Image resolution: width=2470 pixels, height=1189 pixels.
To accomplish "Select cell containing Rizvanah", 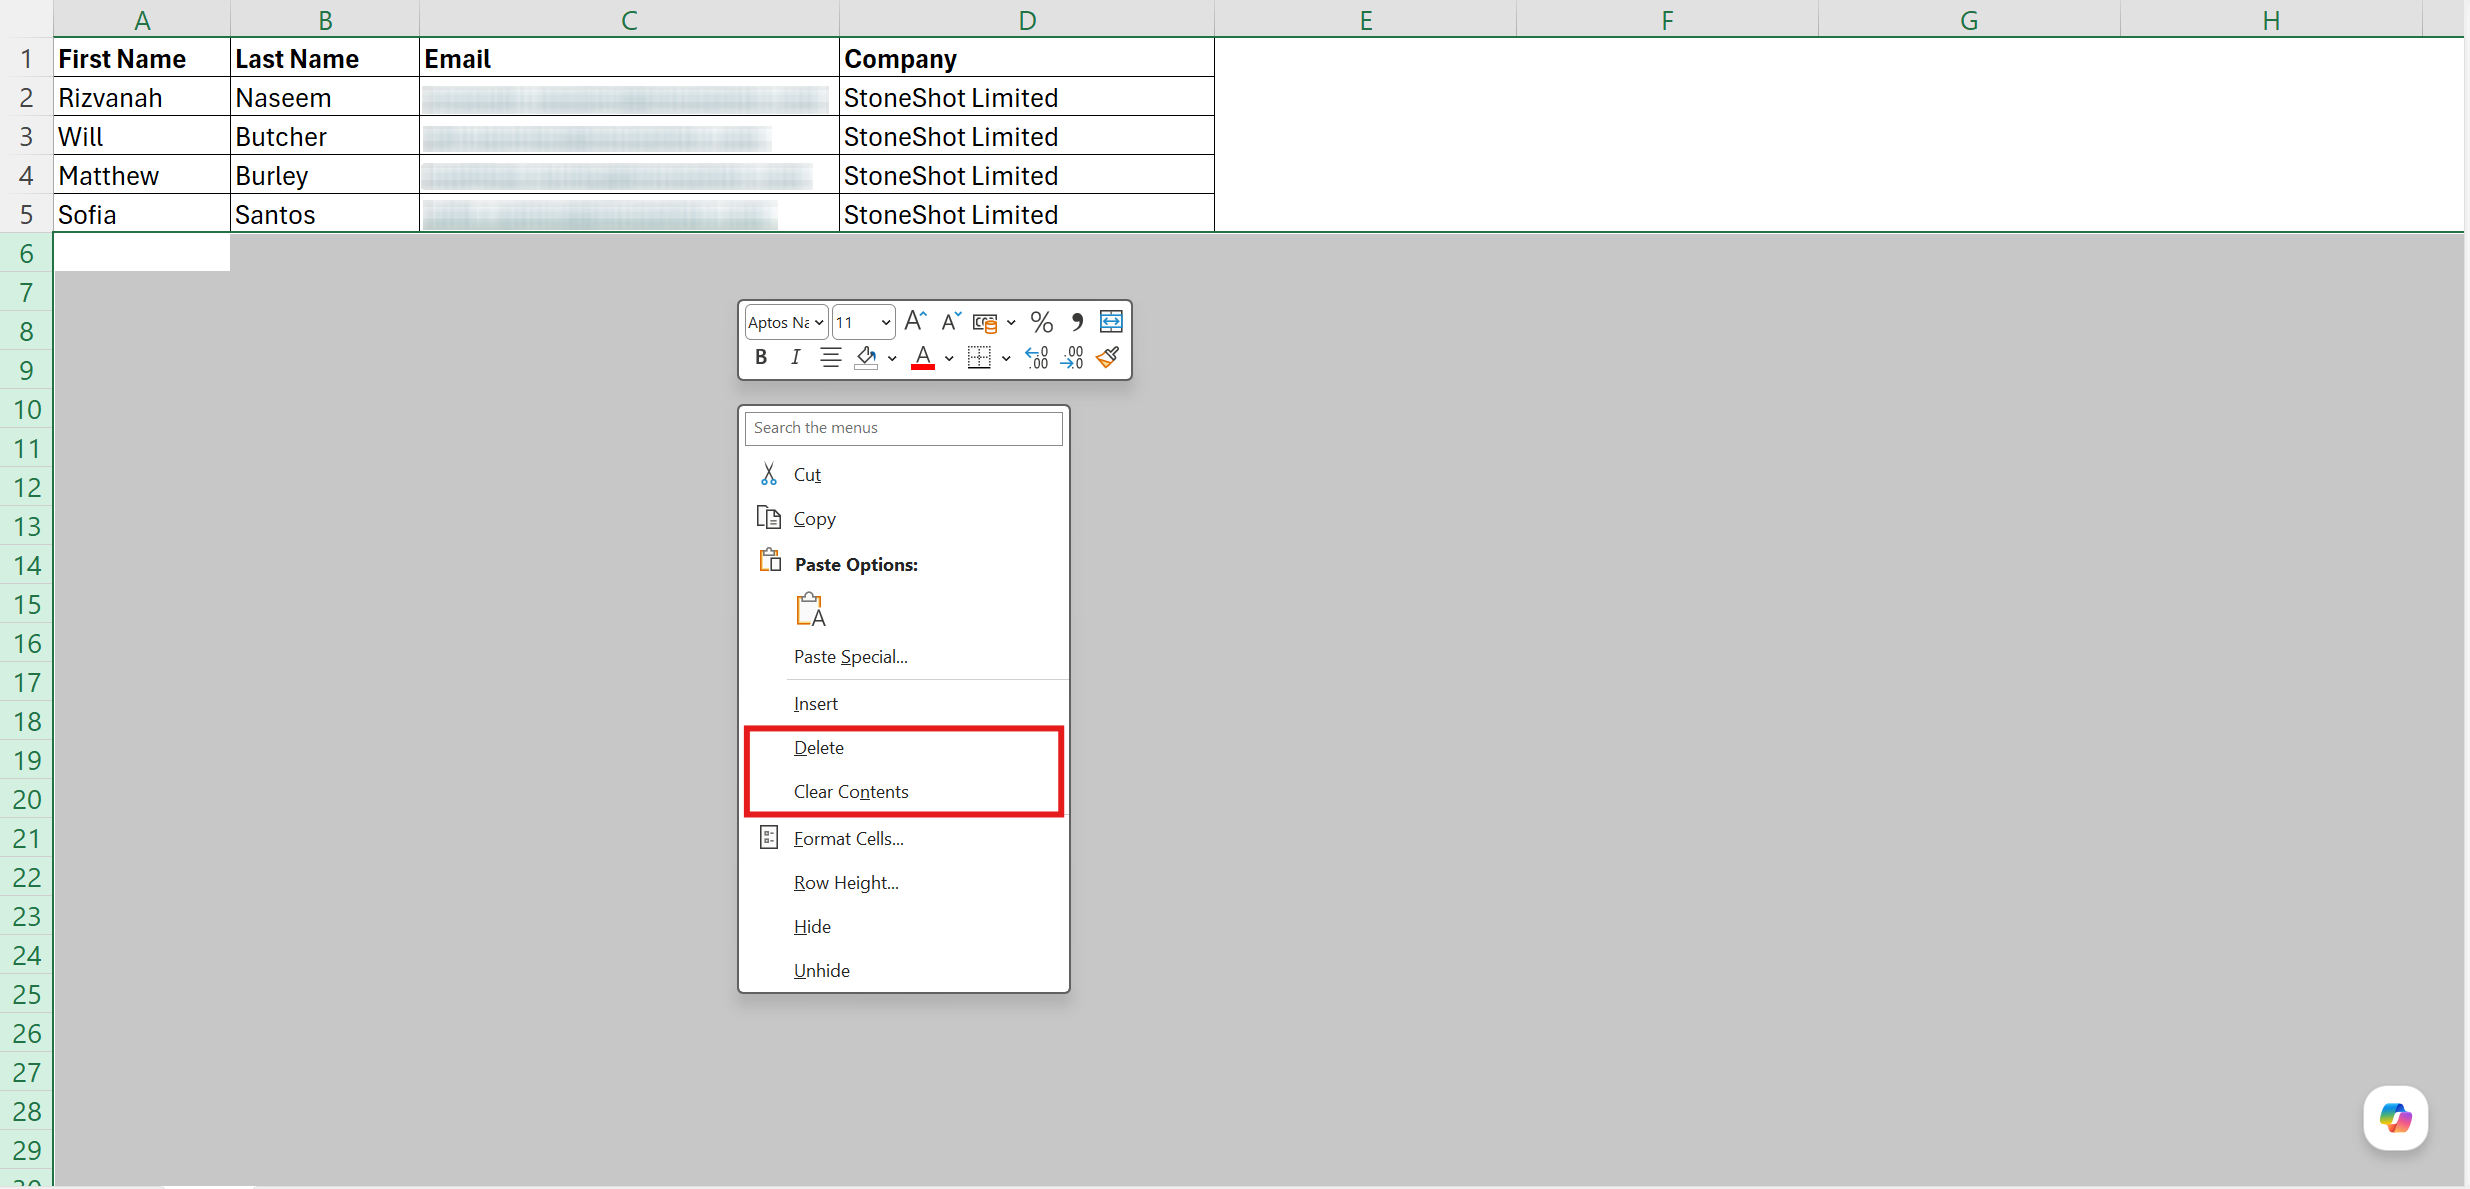I will (x=142, y=97).
